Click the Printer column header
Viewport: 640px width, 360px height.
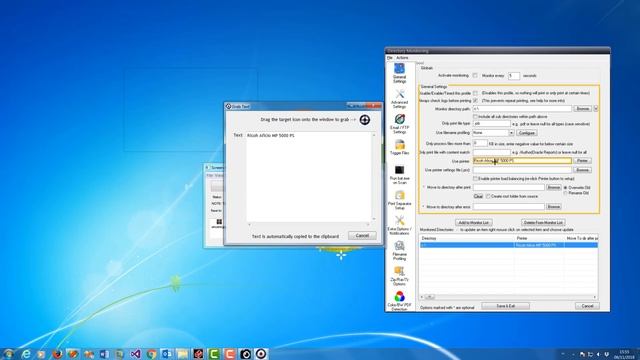(x=539, y=238)
